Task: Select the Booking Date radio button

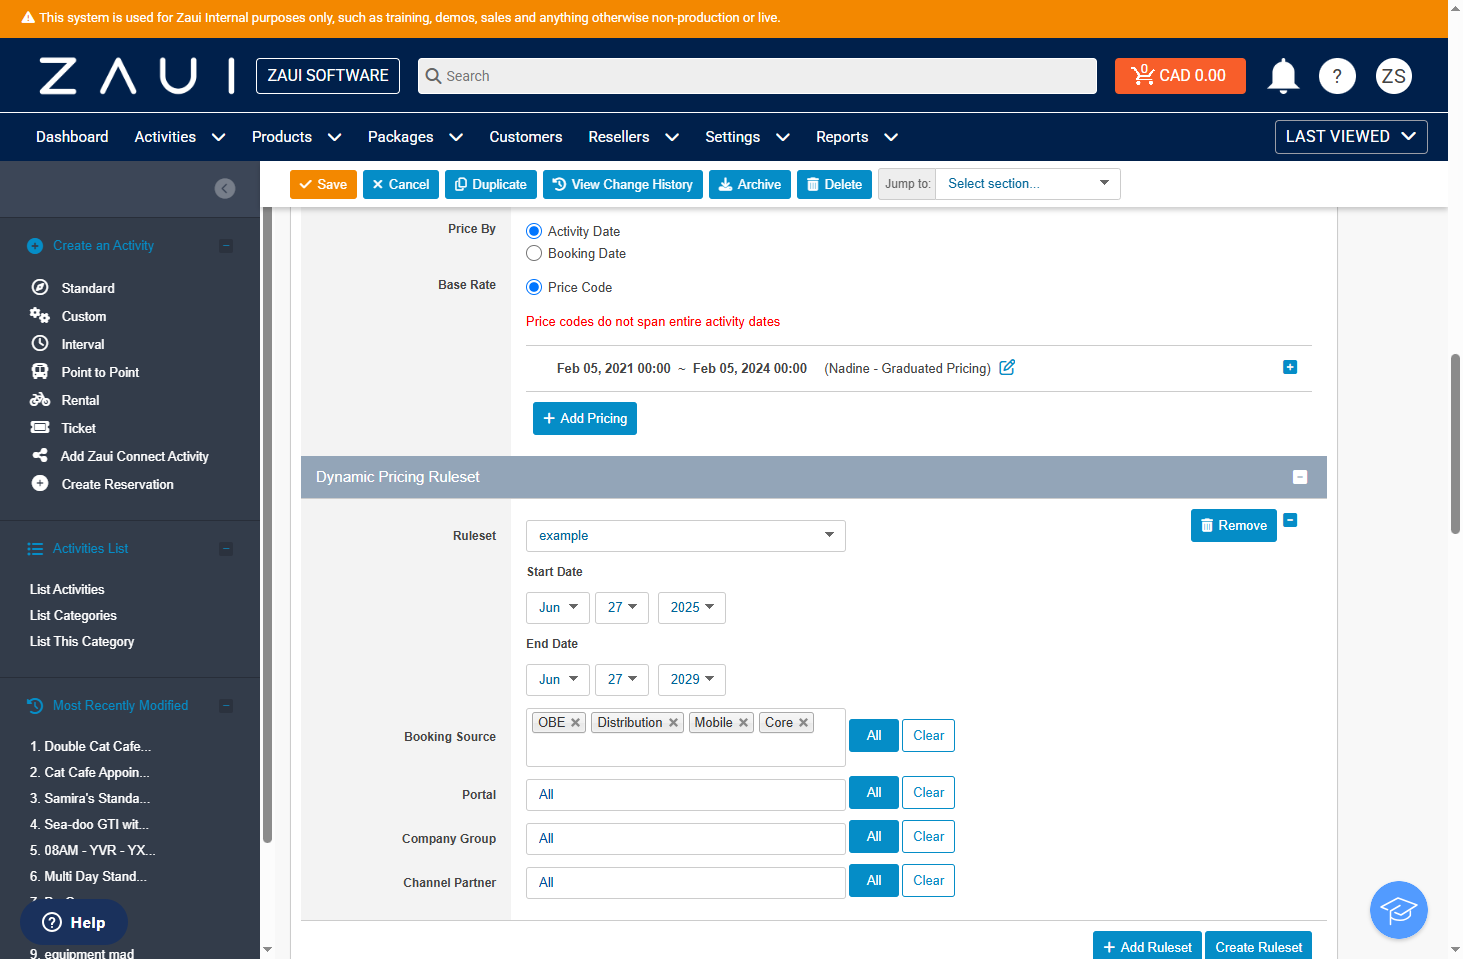Action: click(x=534, y=253)
